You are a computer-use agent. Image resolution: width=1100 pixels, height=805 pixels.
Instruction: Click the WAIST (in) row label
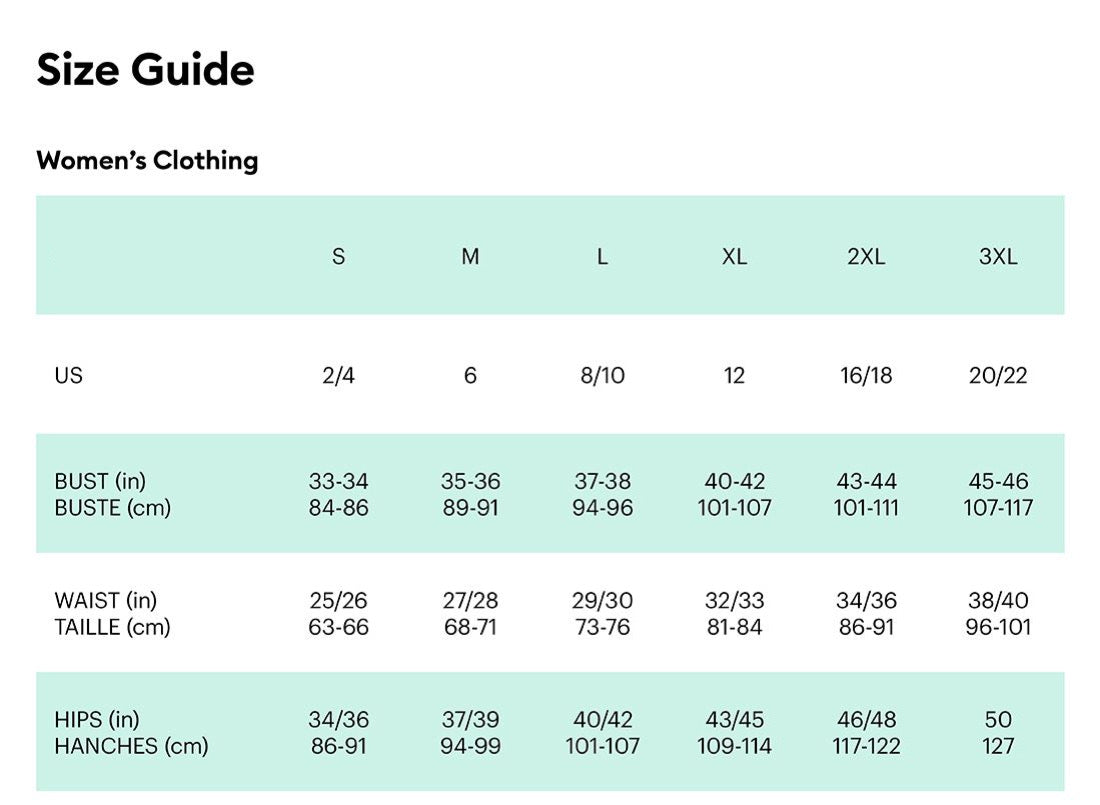(106, 600)
